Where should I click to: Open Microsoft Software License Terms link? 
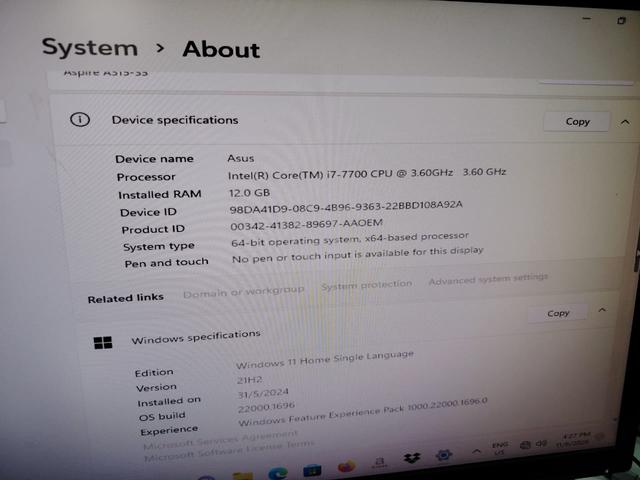(x=229, y=449)
